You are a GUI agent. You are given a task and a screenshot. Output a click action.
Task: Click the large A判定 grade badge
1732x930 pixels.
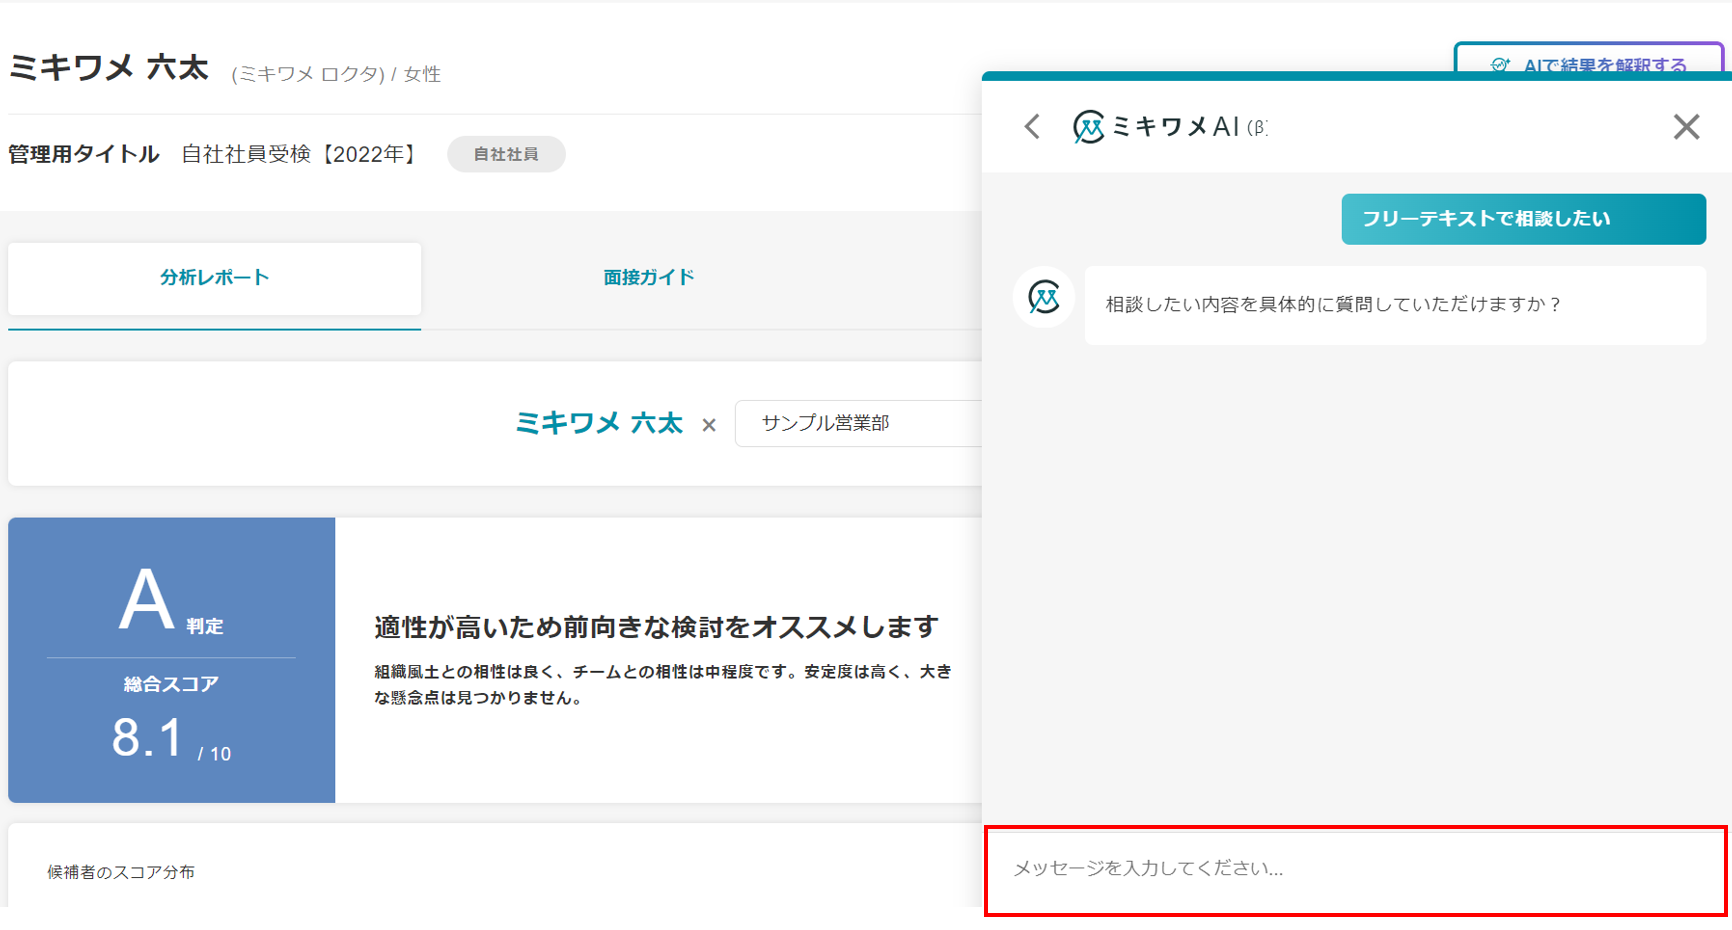point(147,600)
